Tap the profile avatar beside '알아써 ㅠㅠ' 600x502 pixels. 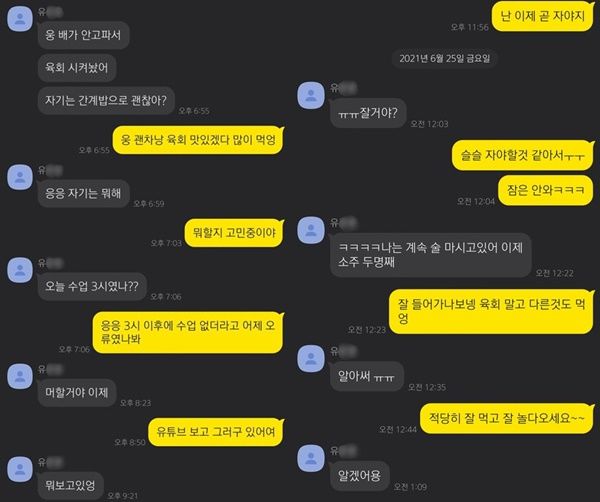(x=311, y=358)
